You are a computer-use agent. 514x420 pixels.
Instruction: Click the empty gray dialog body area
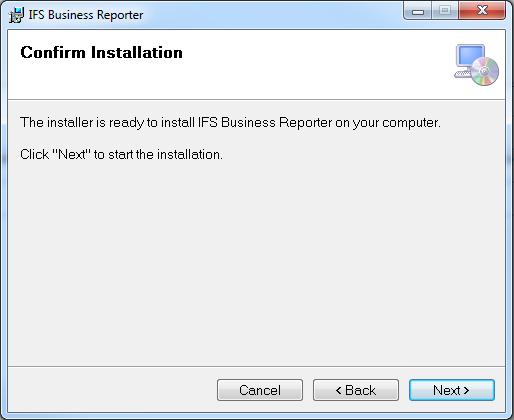pyautogui.click(x=257, y=260)
